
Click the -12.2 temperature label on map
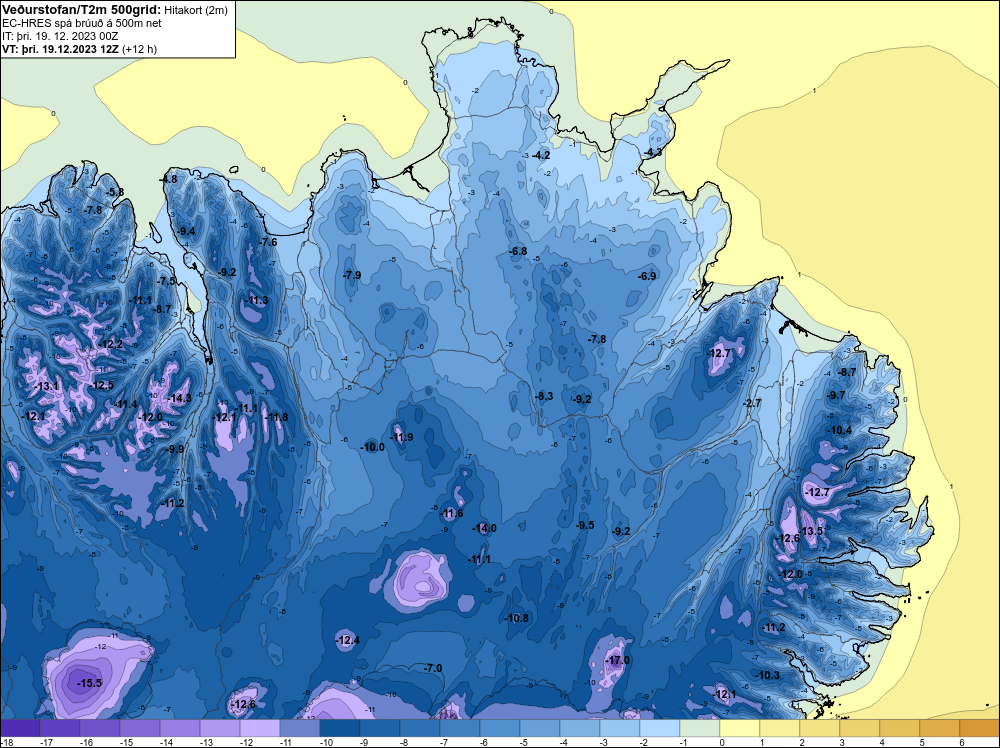[x=110, y=344]
